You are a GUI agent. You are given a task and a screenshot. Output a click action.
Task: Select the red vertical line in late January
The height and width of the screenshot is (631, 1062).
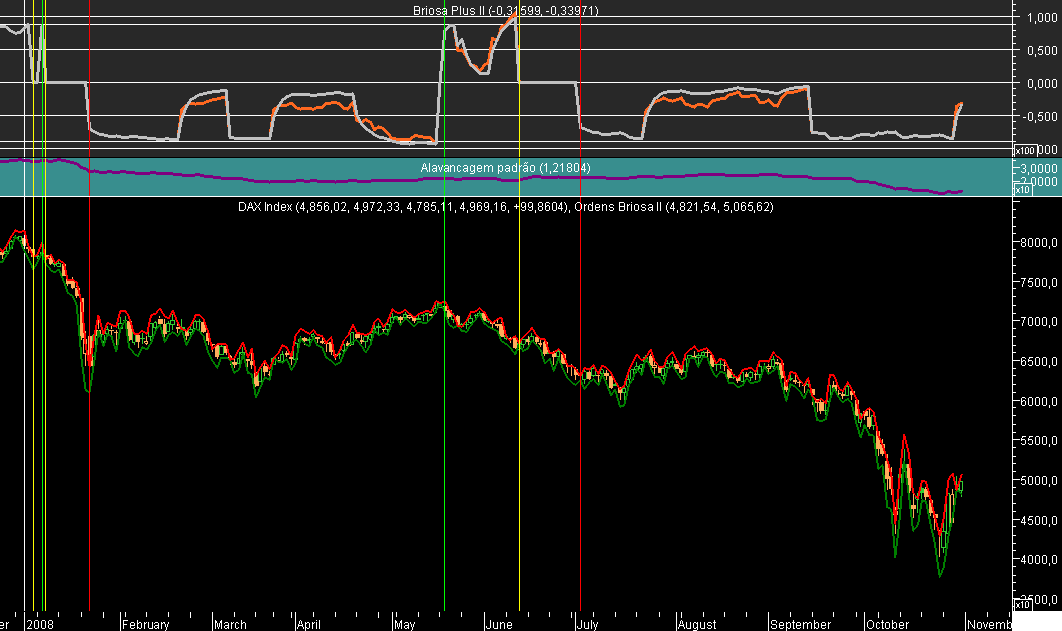89,305
